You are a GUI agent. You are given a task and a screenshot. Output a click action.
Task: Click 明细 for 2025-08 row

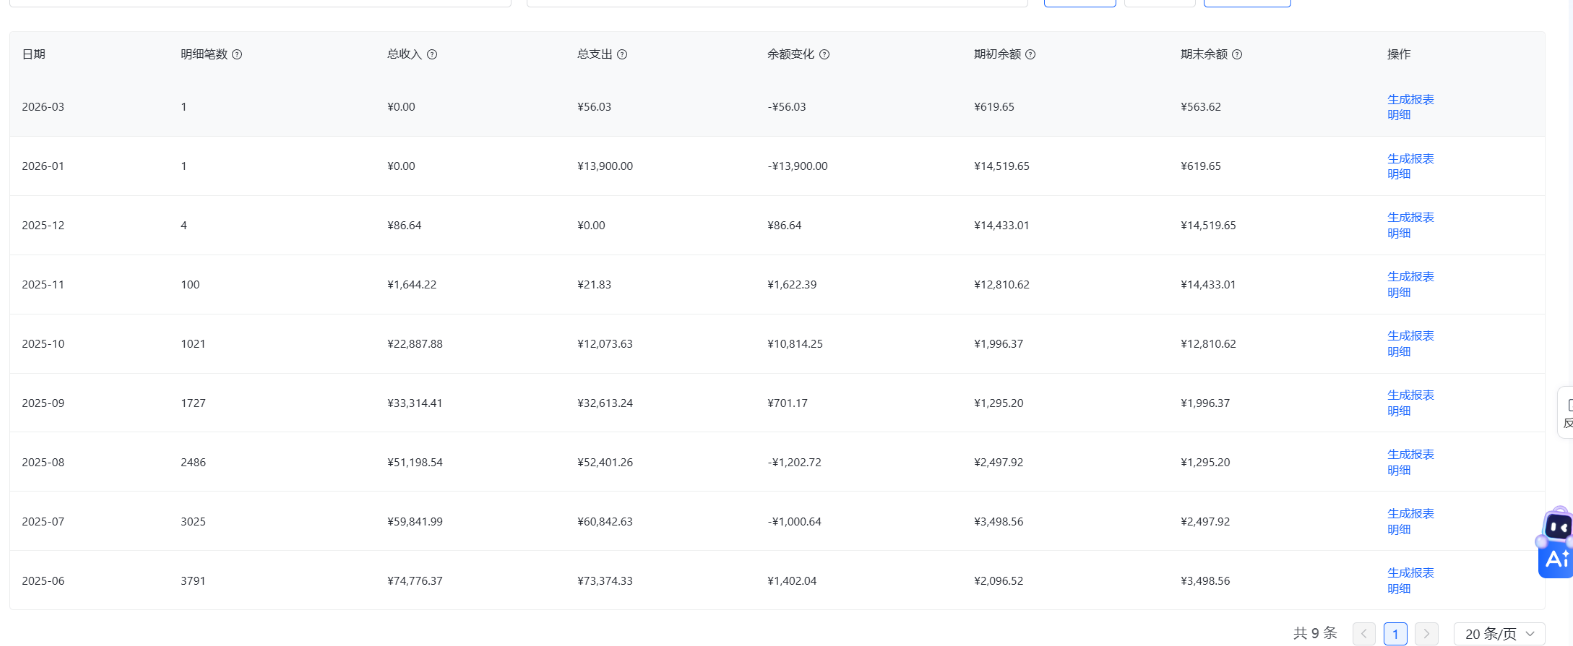point(1399,470)
